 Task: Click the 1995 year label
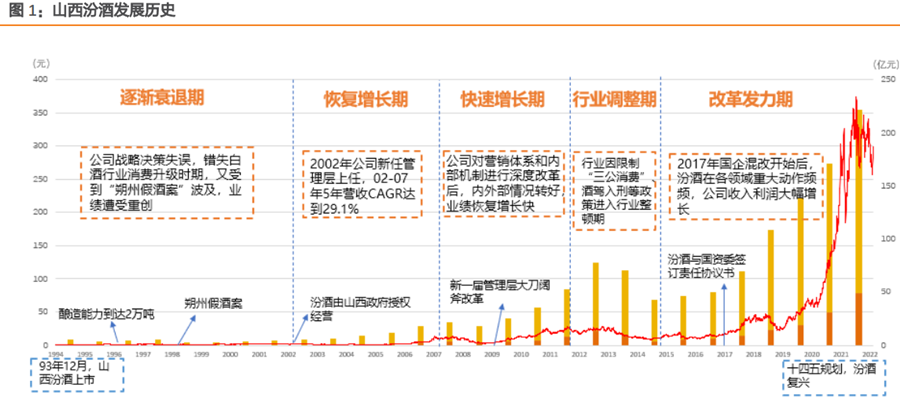coord(84,355)
